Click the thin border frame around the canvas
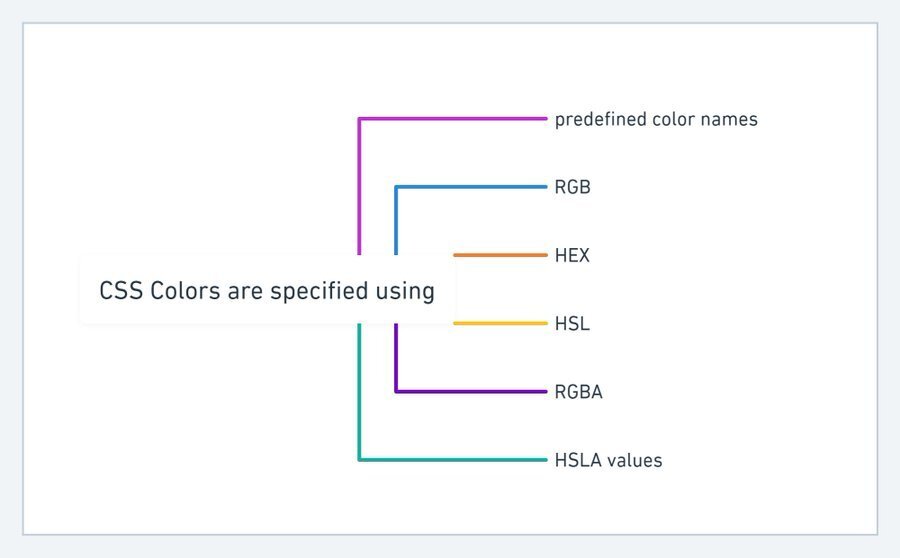Screen dimensions: 900x558 [x=450, y=23]
